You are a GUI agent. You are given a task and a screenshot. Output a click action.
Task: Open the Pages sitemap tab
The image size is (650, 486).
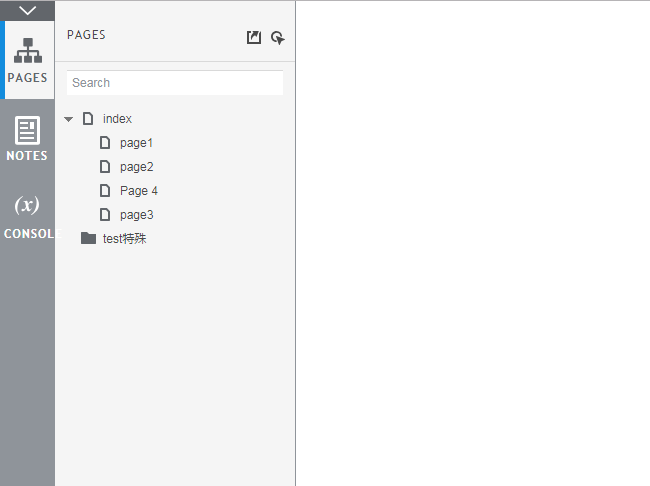tap(27, 60)
